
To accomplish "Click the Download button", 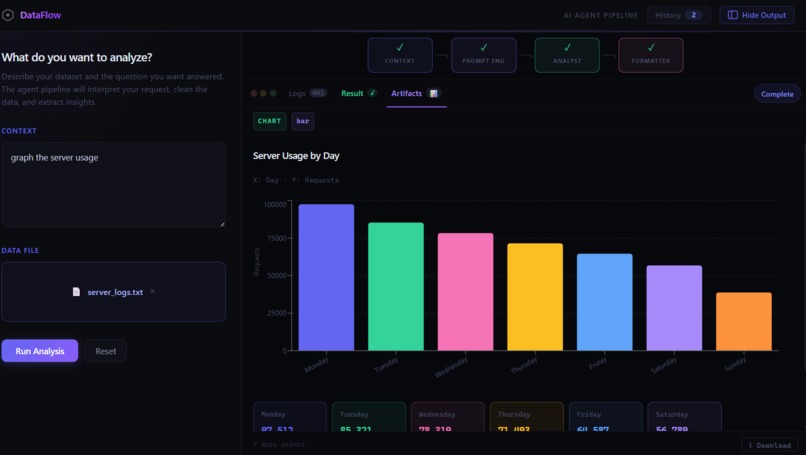I will pyautogui.click(x=770, y=445).
